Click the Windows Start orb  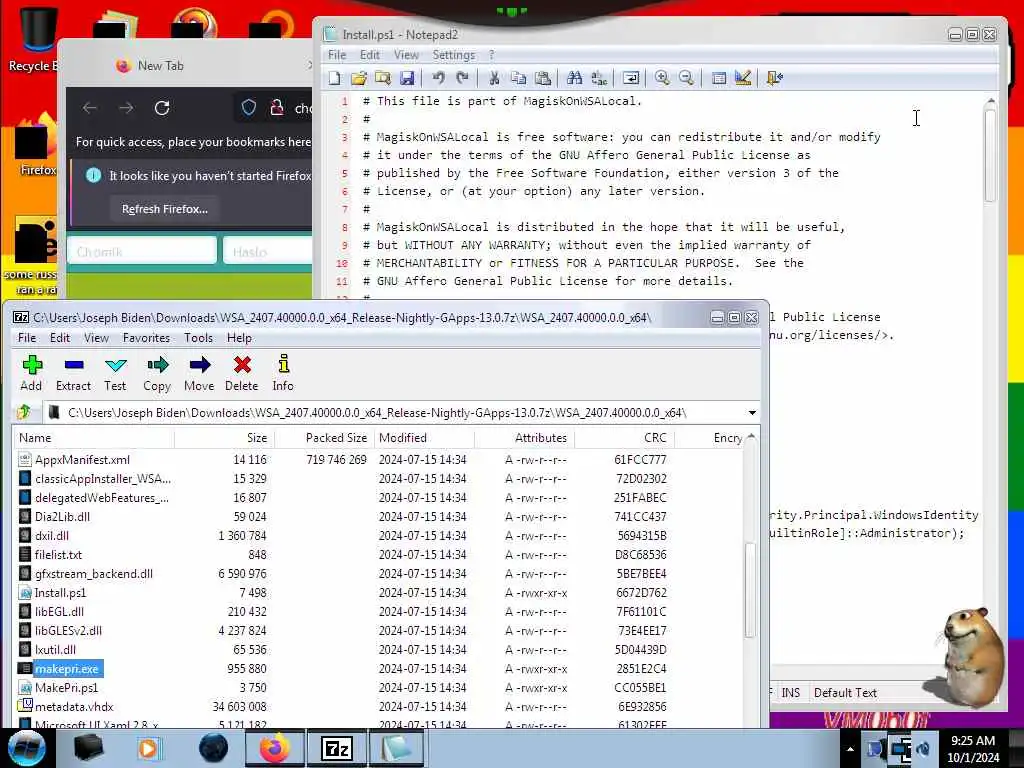coord(25,748)
